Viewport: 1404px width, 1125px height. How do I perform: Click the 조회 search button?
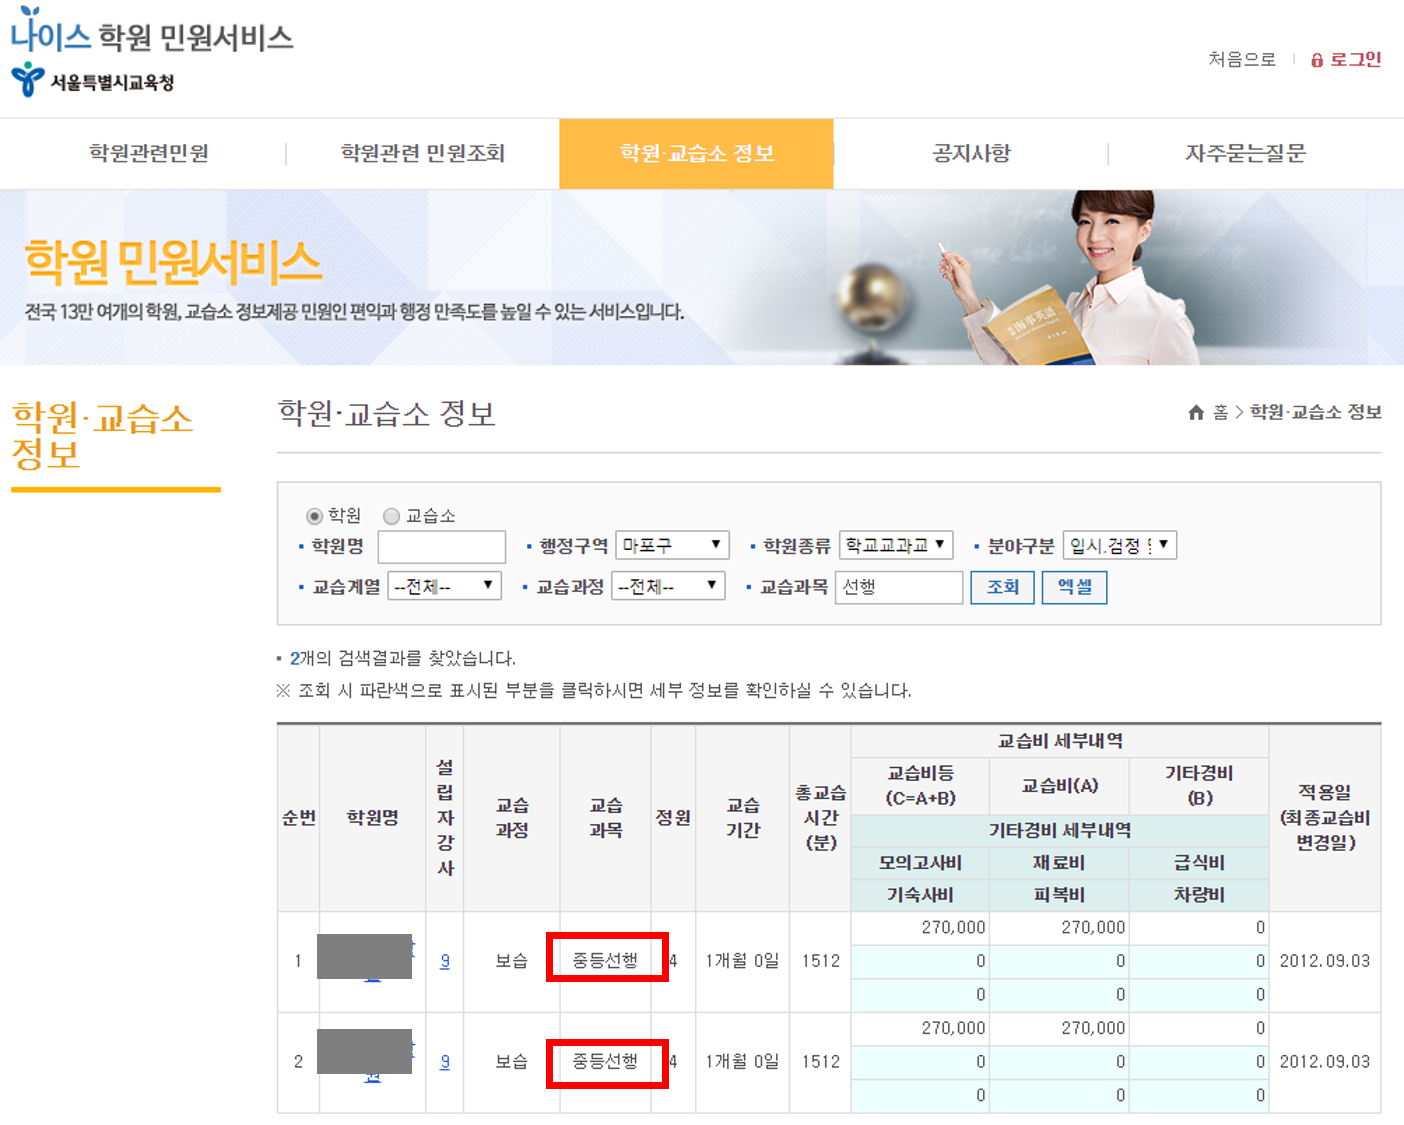pos(1002,587)
